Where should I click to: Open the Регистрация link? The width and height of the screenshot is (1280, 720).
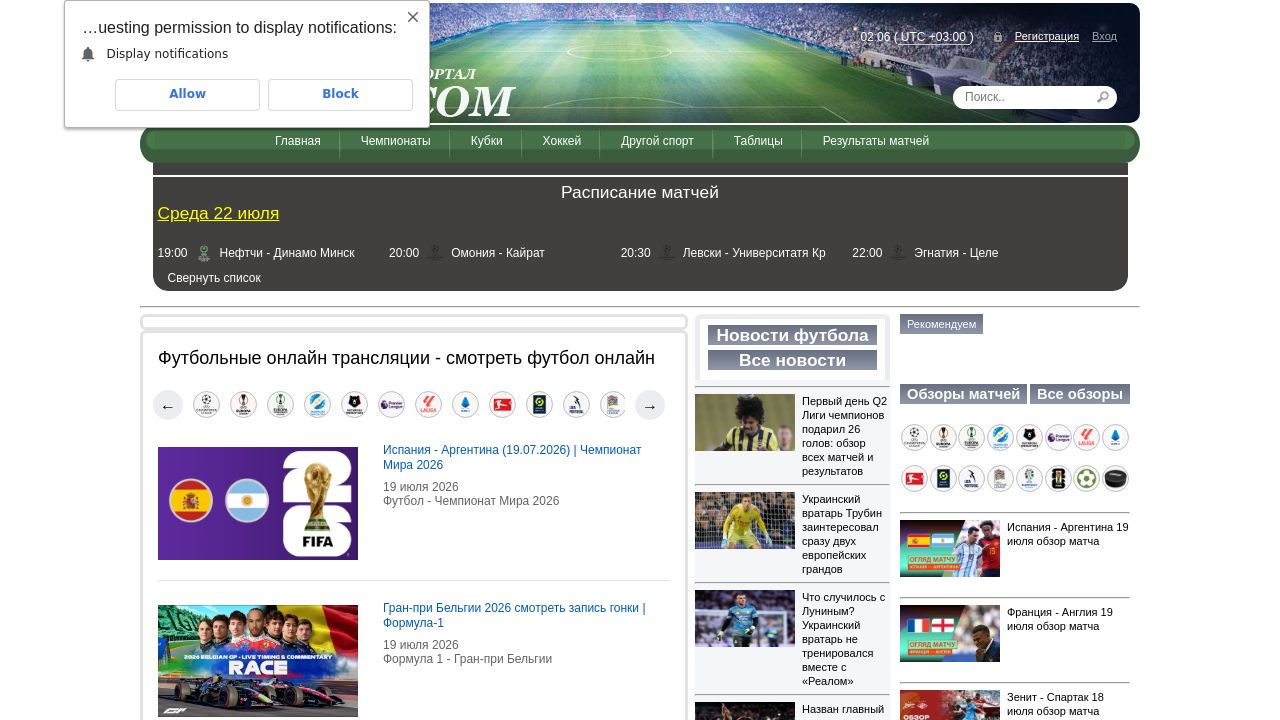(x=1046, y=36)
